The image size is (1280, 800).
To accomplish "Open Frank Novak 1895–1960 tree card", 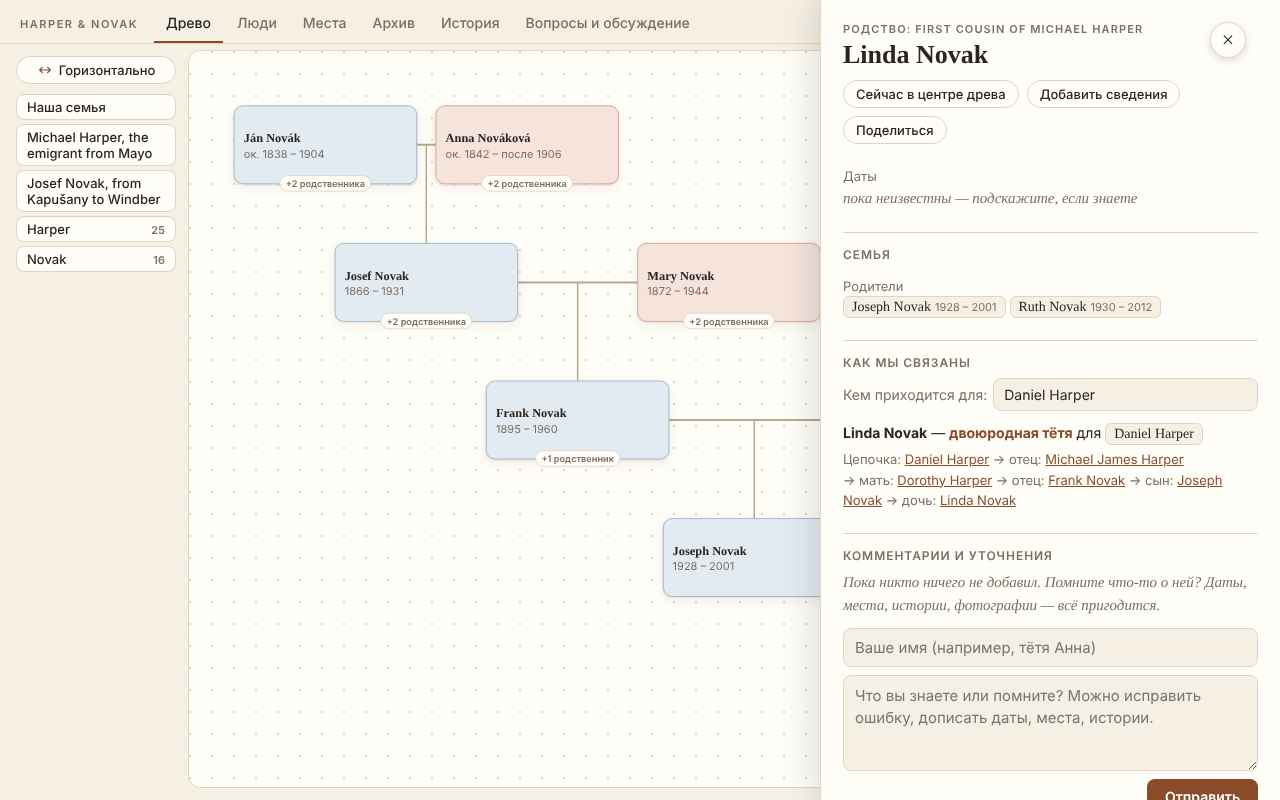I will point(577,420).
